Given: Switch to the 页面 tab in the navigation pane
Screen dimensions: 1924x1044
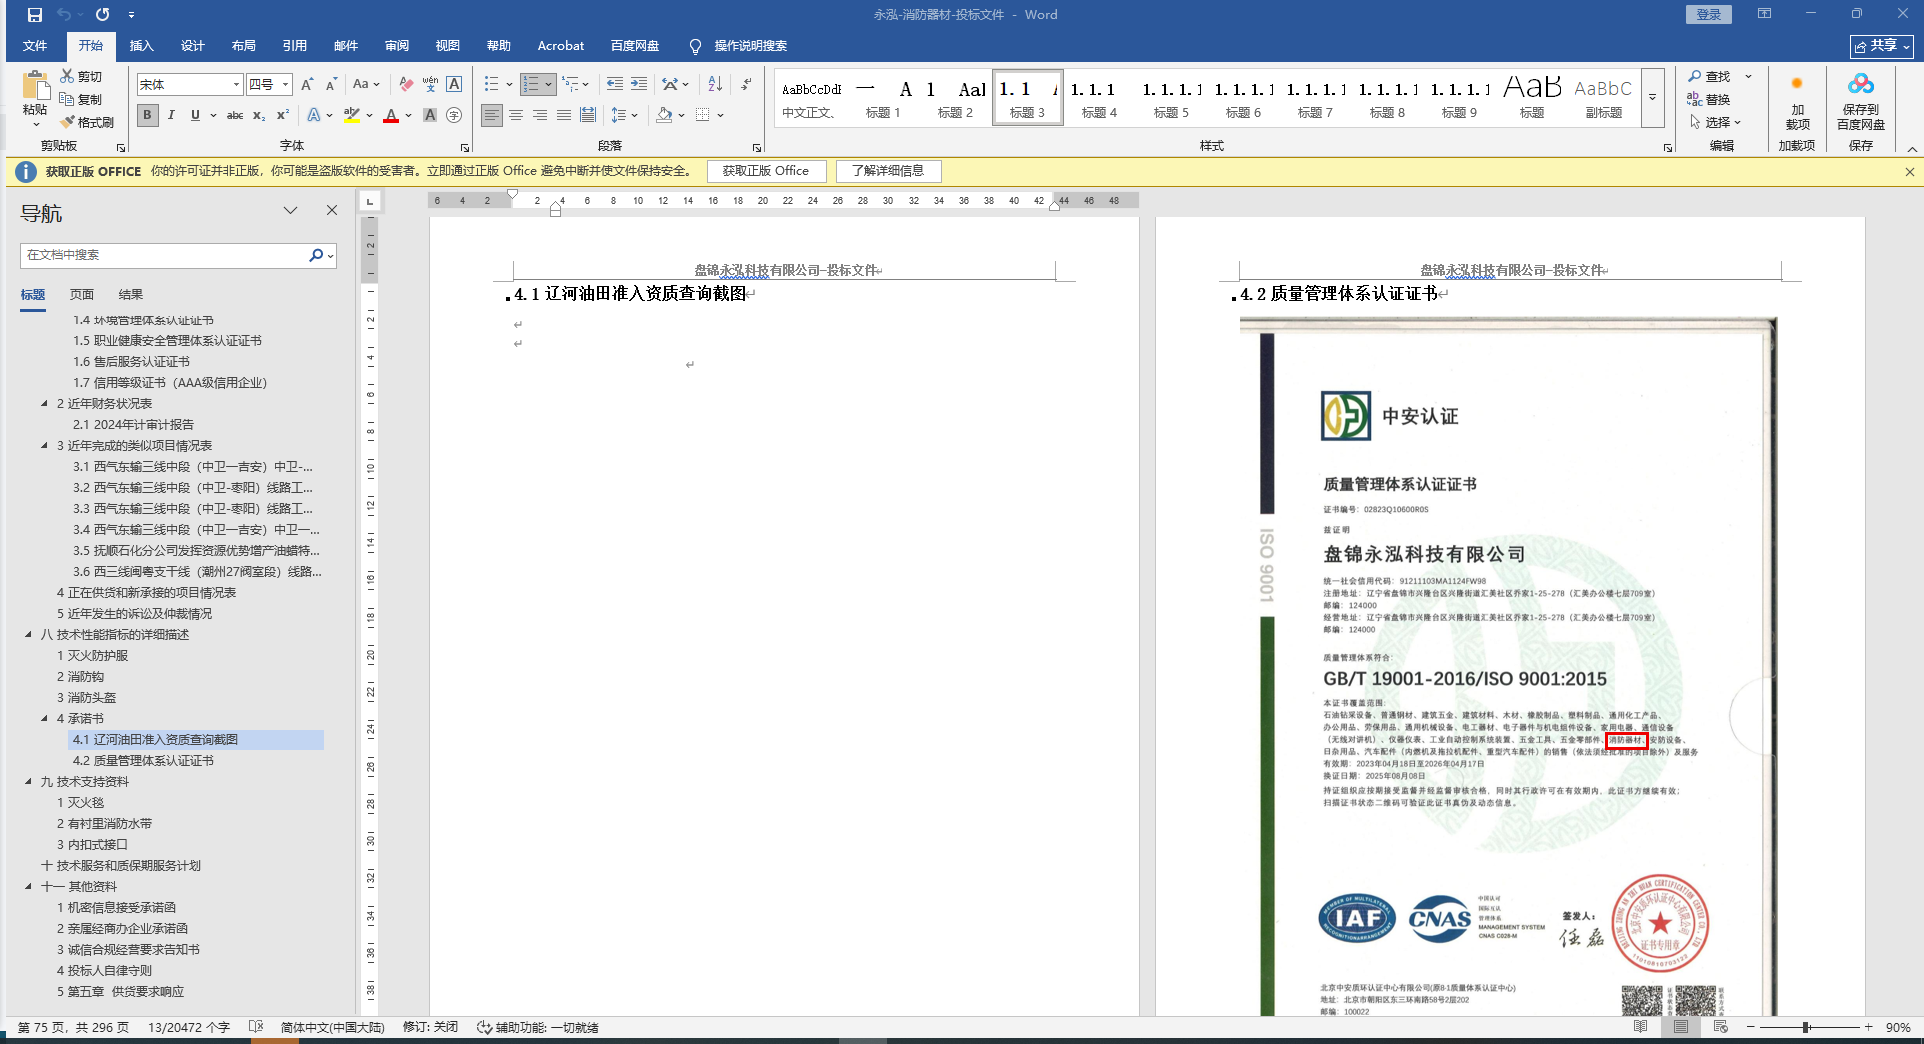Looking at the screenshot, I should tap(81, 295).
